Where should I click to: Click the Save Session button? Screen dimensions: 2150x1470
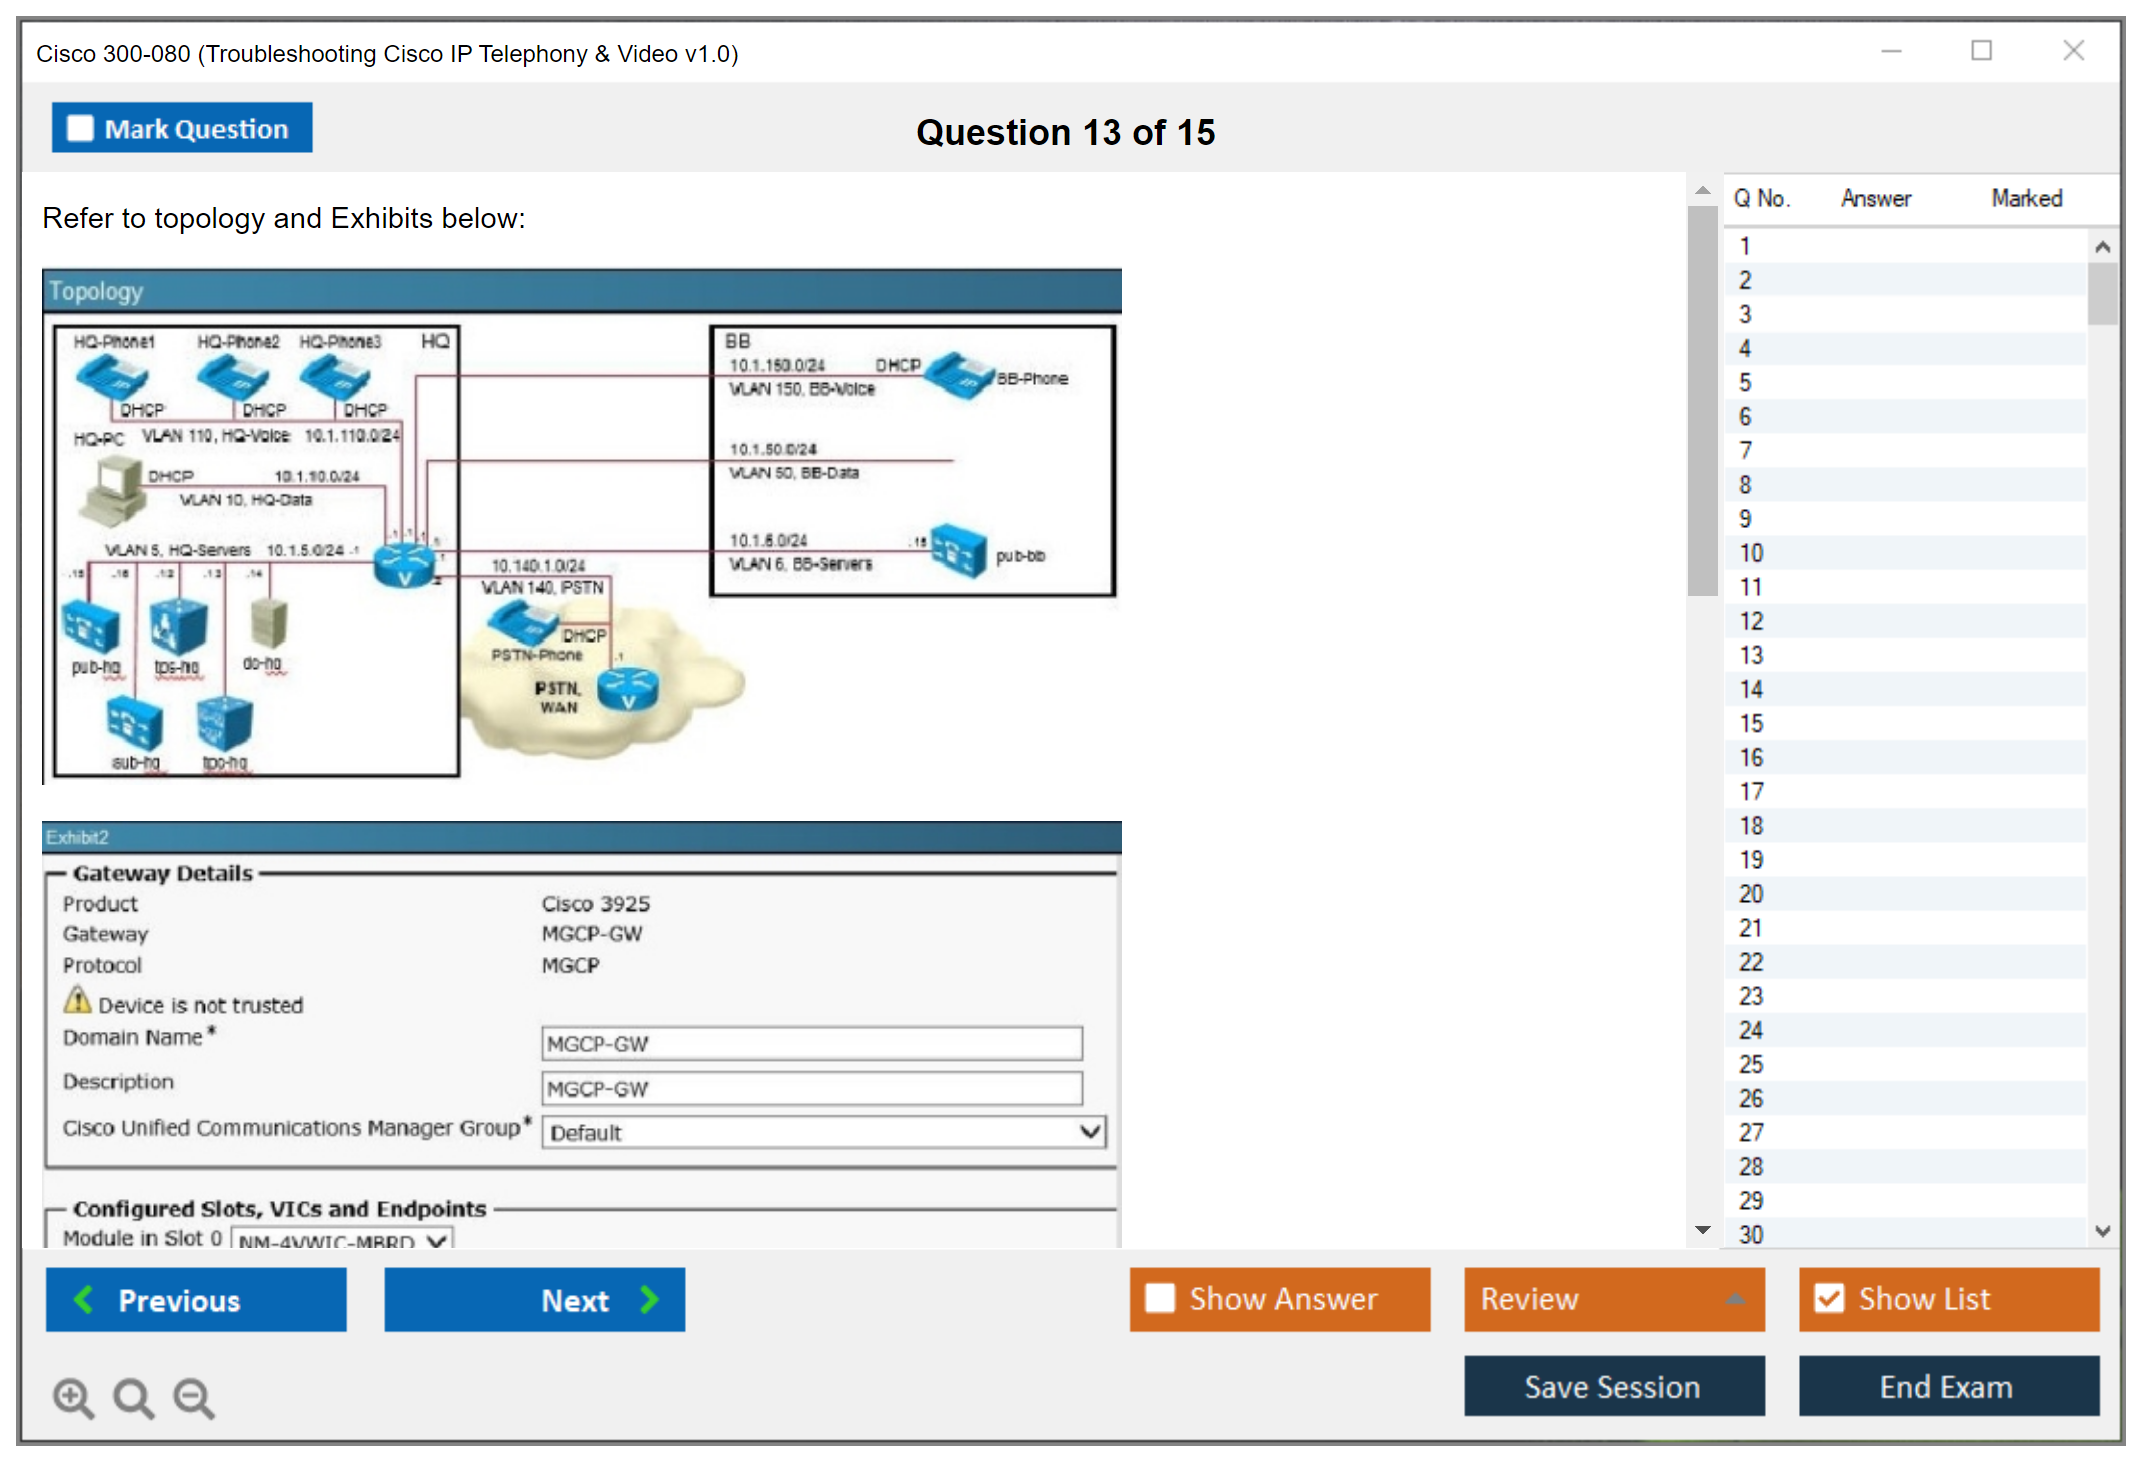[x=1613, y=1386]
